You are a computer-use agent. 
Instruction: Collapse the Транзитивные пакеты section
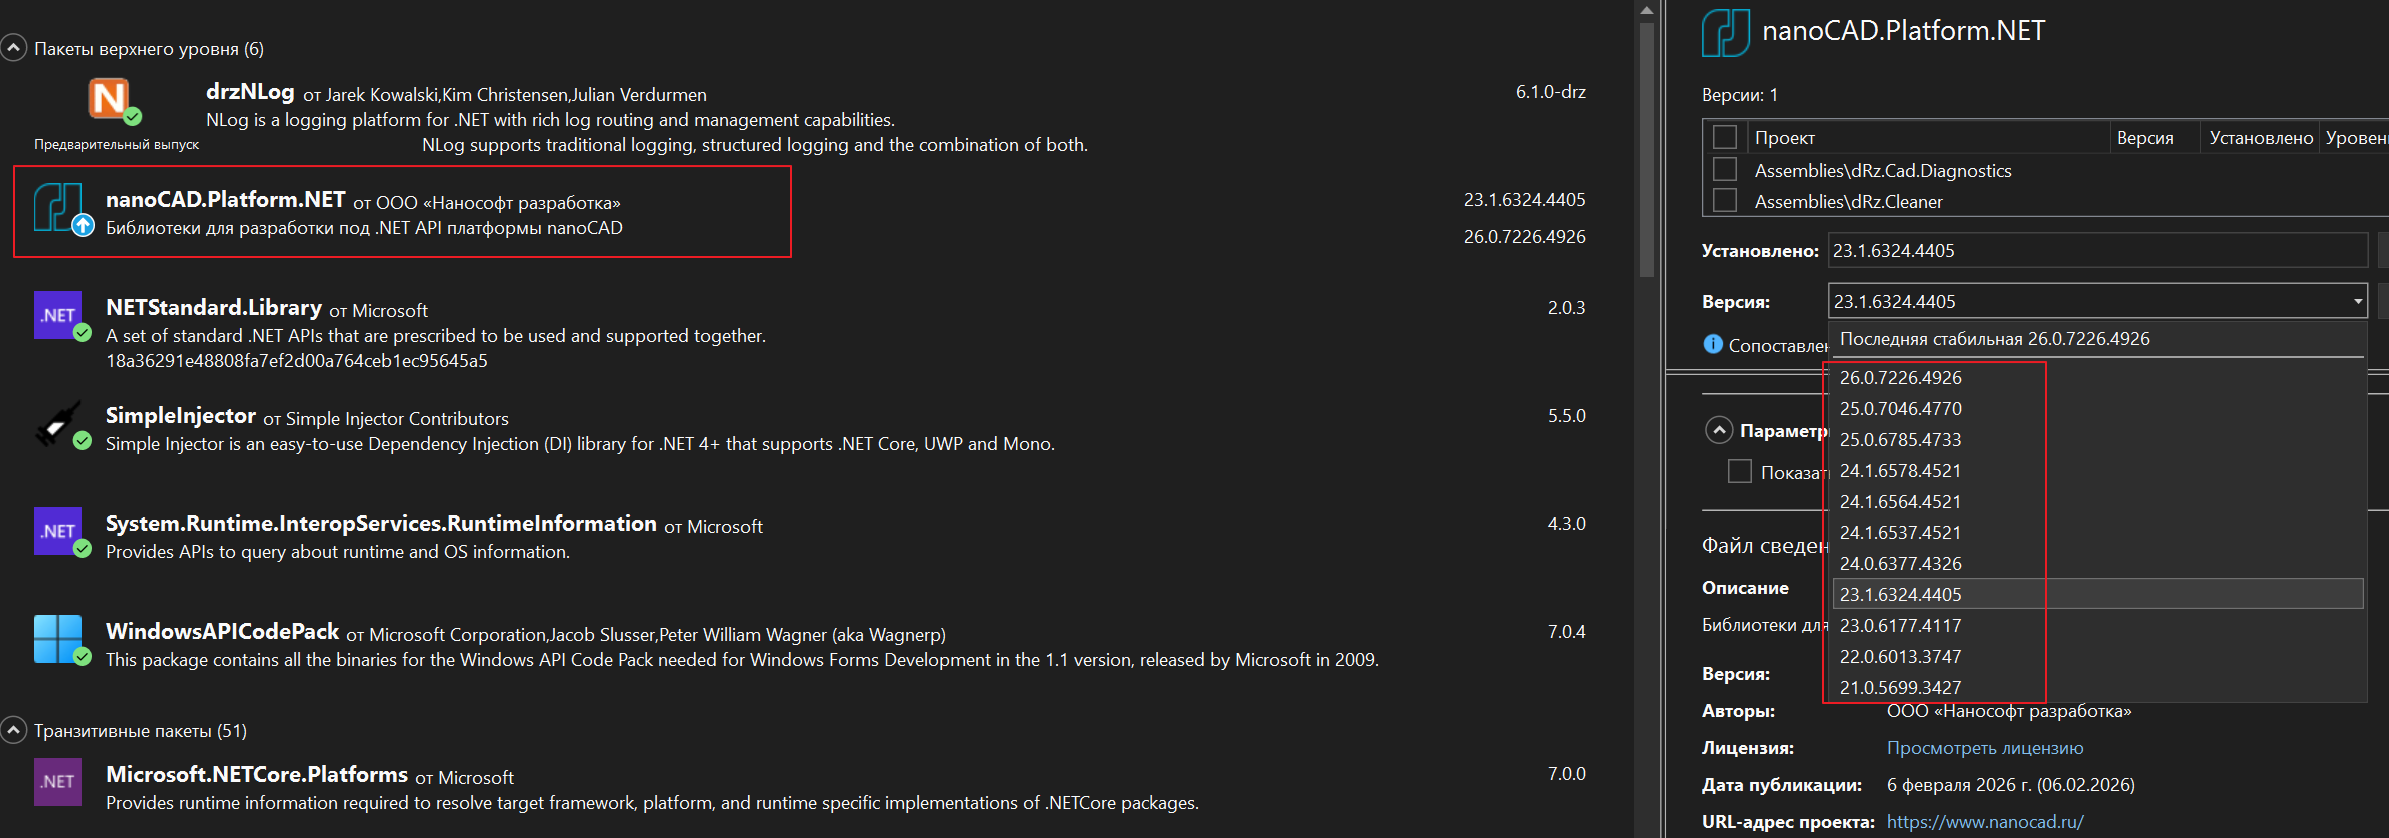[13, 731]
